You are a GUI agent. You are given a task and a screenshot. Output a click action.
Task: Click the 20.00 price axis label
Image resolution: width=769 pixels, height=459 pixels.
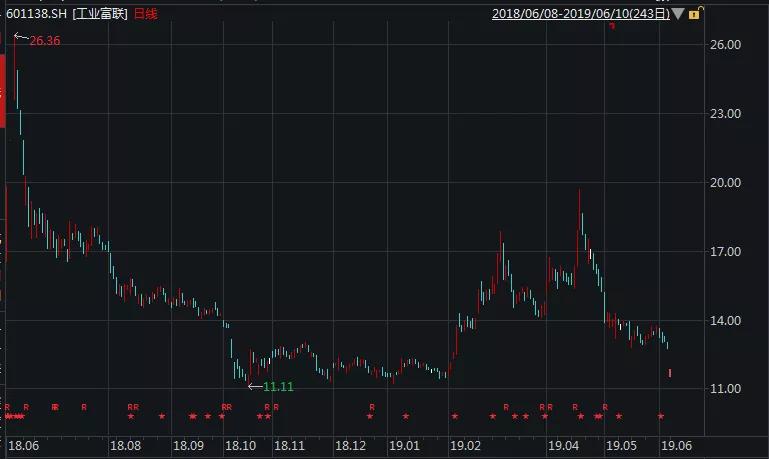725,182
